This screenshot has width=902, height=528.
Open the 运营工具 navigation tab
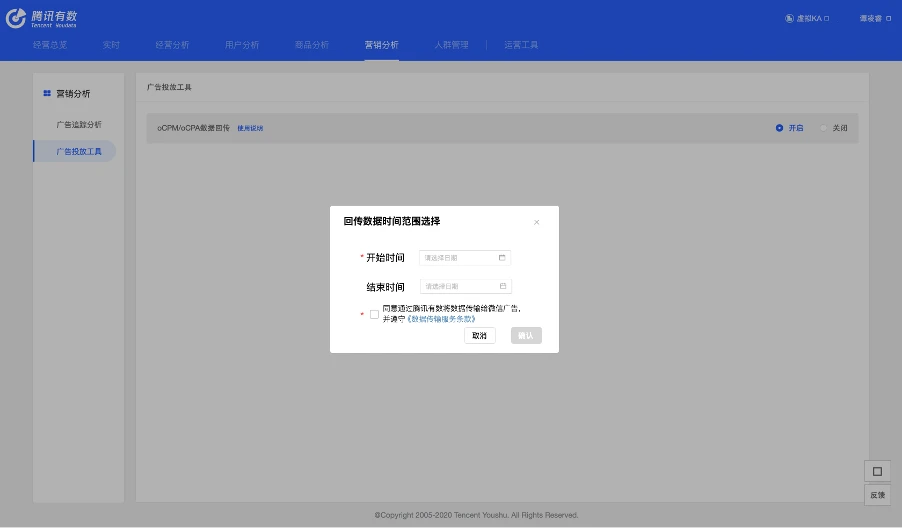click(x=520, y=45)
